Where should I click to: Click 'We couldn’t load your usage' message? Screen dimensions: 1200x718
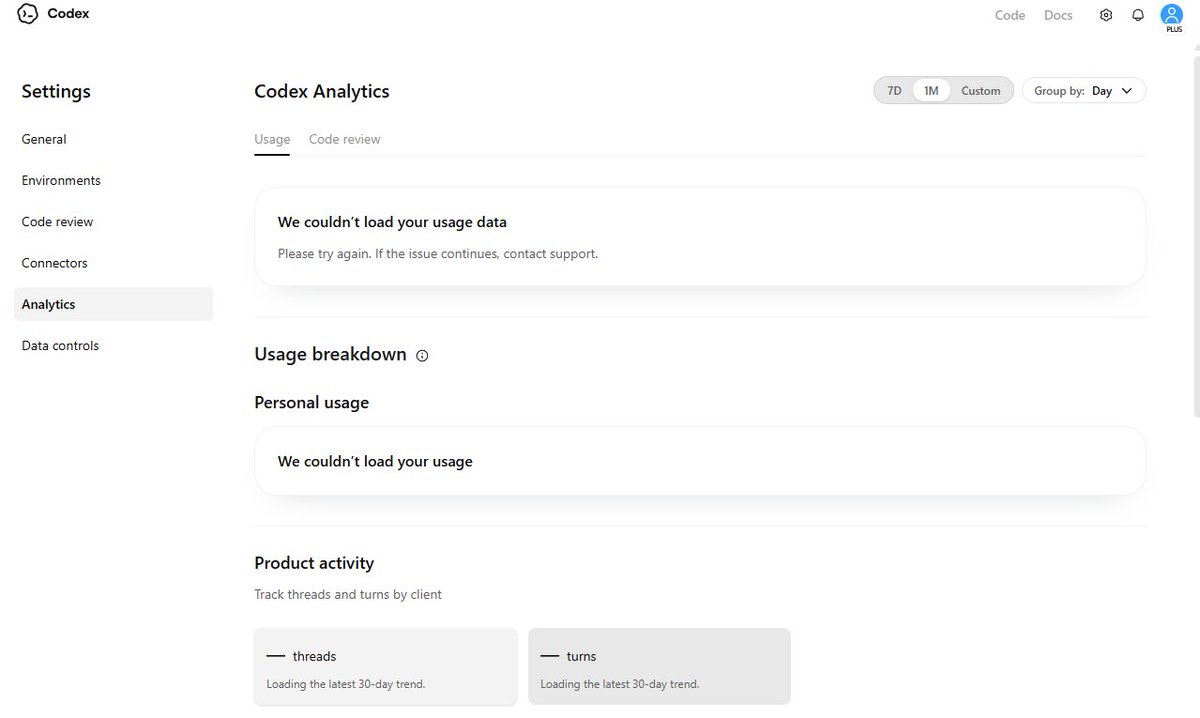(x=375, y=462)
